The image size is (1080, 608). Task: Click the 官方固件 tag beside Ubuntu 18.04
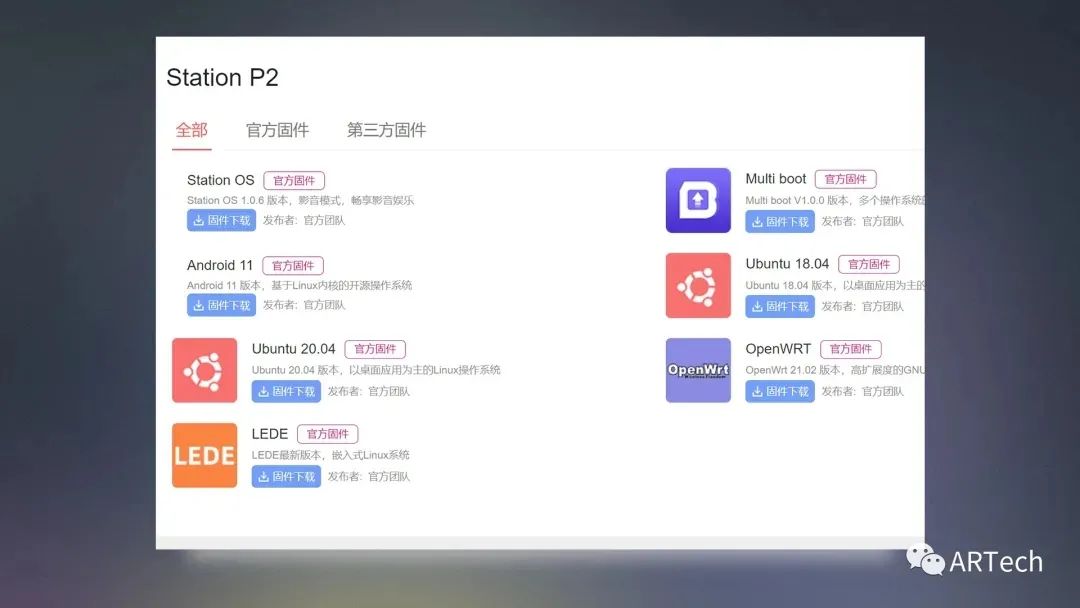coord(869,264)
